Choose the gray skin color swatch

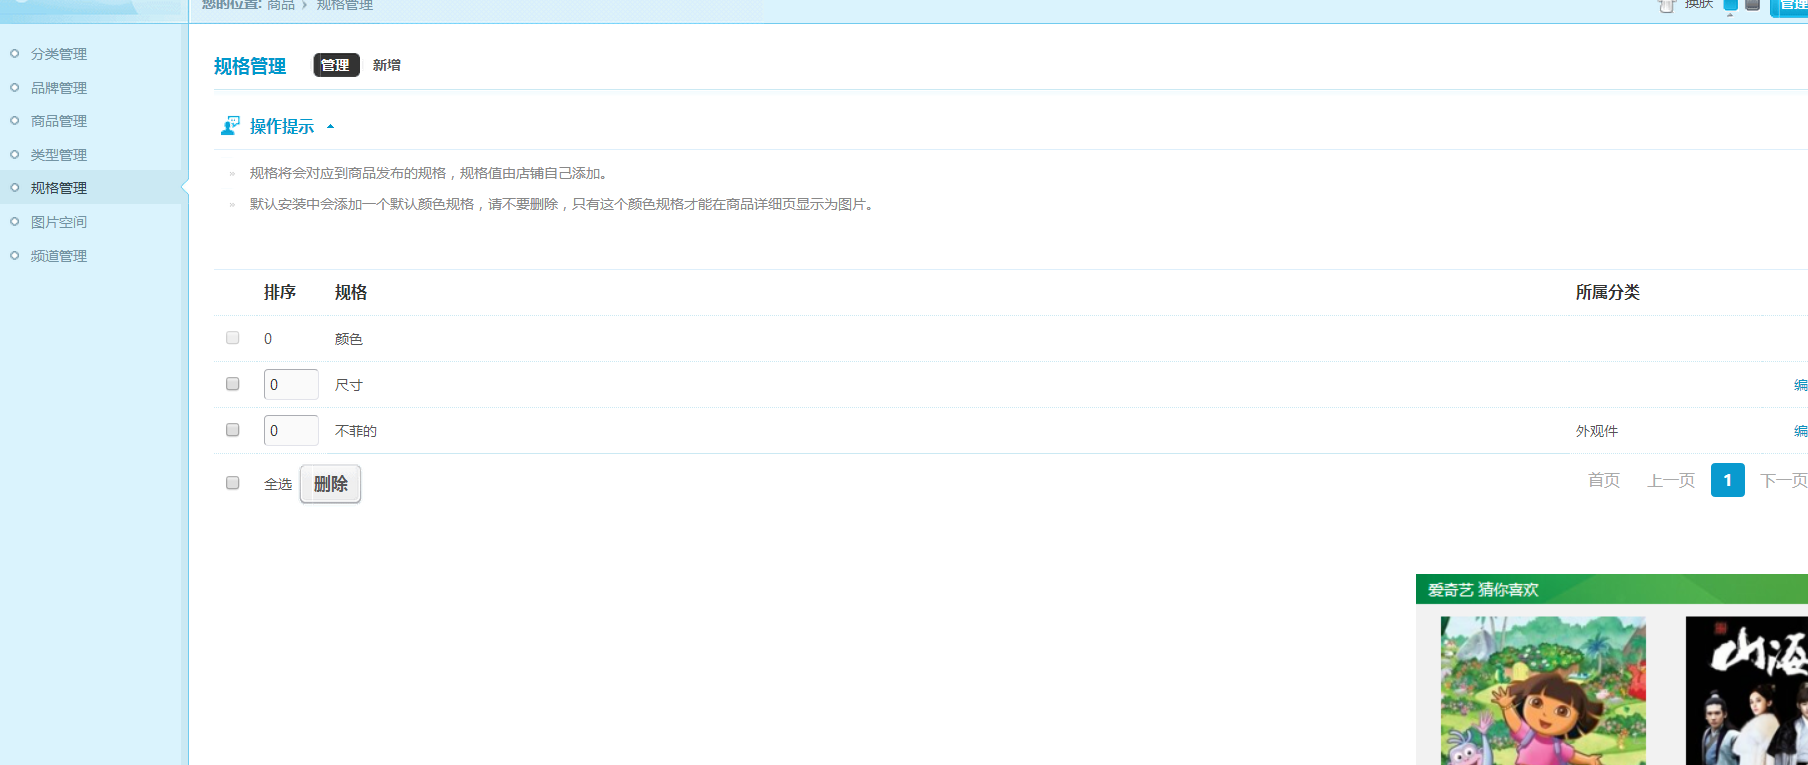pyautogui.click(x=1753, y=4)
